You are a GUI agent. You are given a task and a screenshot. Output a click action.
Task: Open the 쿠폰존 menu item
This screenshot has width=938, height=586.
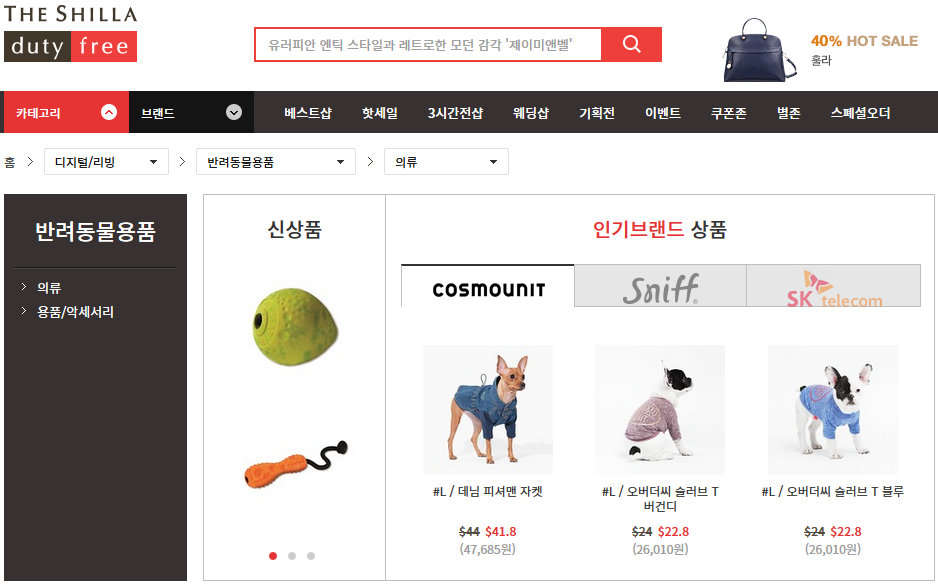tap(728, 112)
